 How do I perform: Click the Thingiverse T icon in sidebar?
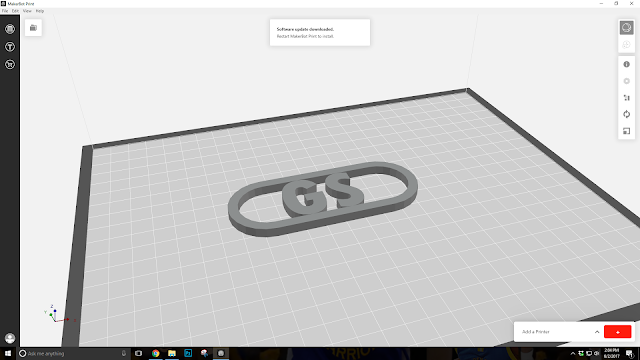pyautogui.click(x=10, y=47)
